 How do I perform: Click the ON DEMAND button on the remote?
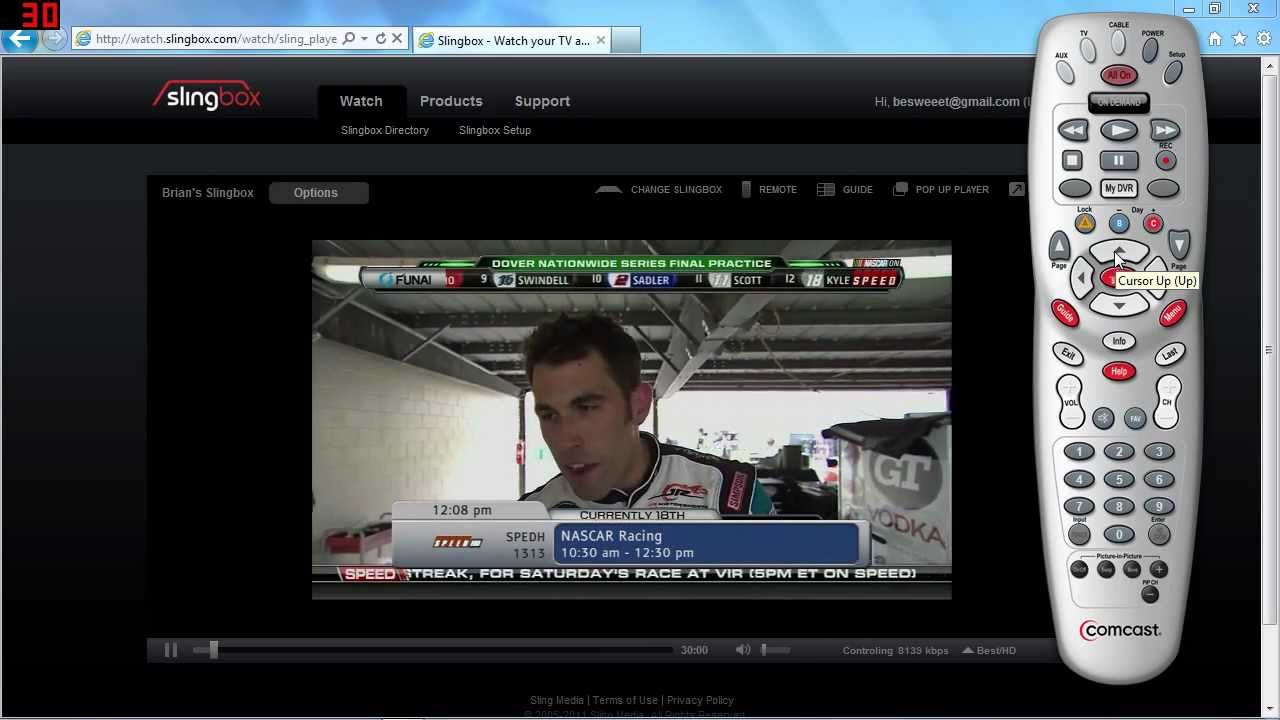pyautogui.click(x=1118, y=102)
